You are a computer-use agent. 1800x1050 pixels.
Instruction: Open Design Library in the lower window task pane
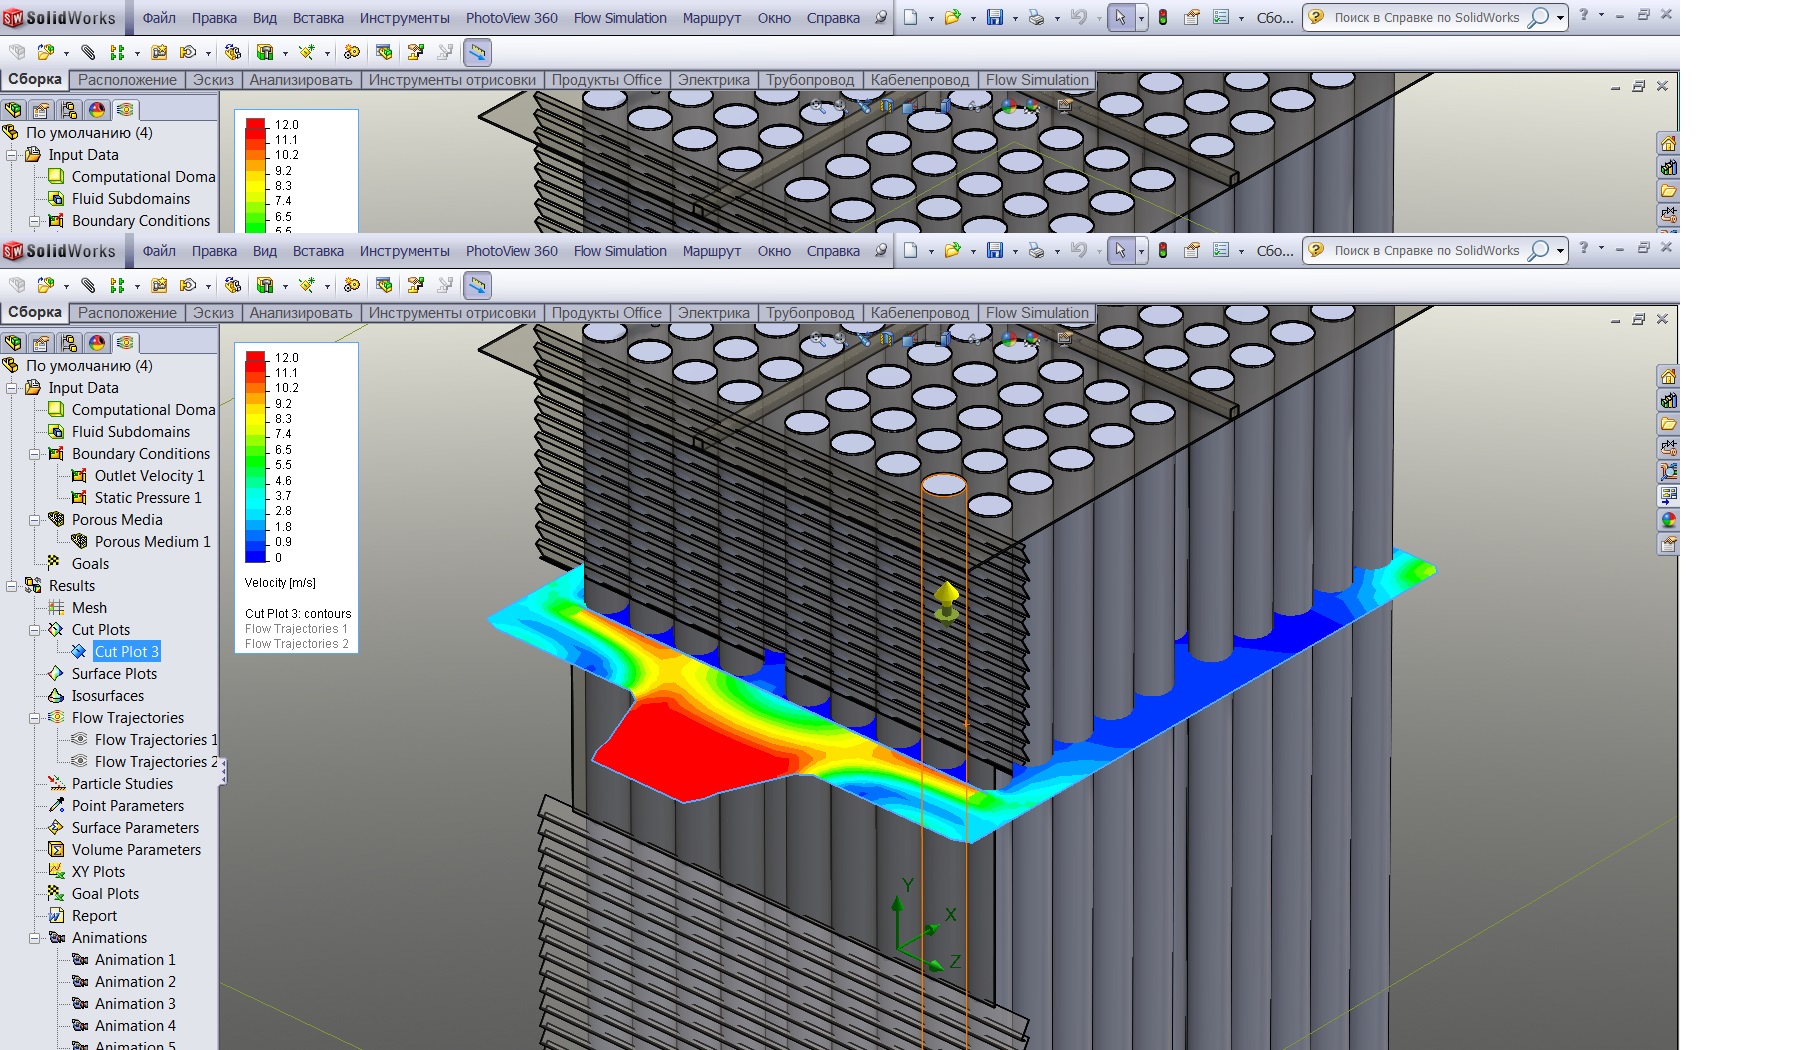1668,401
